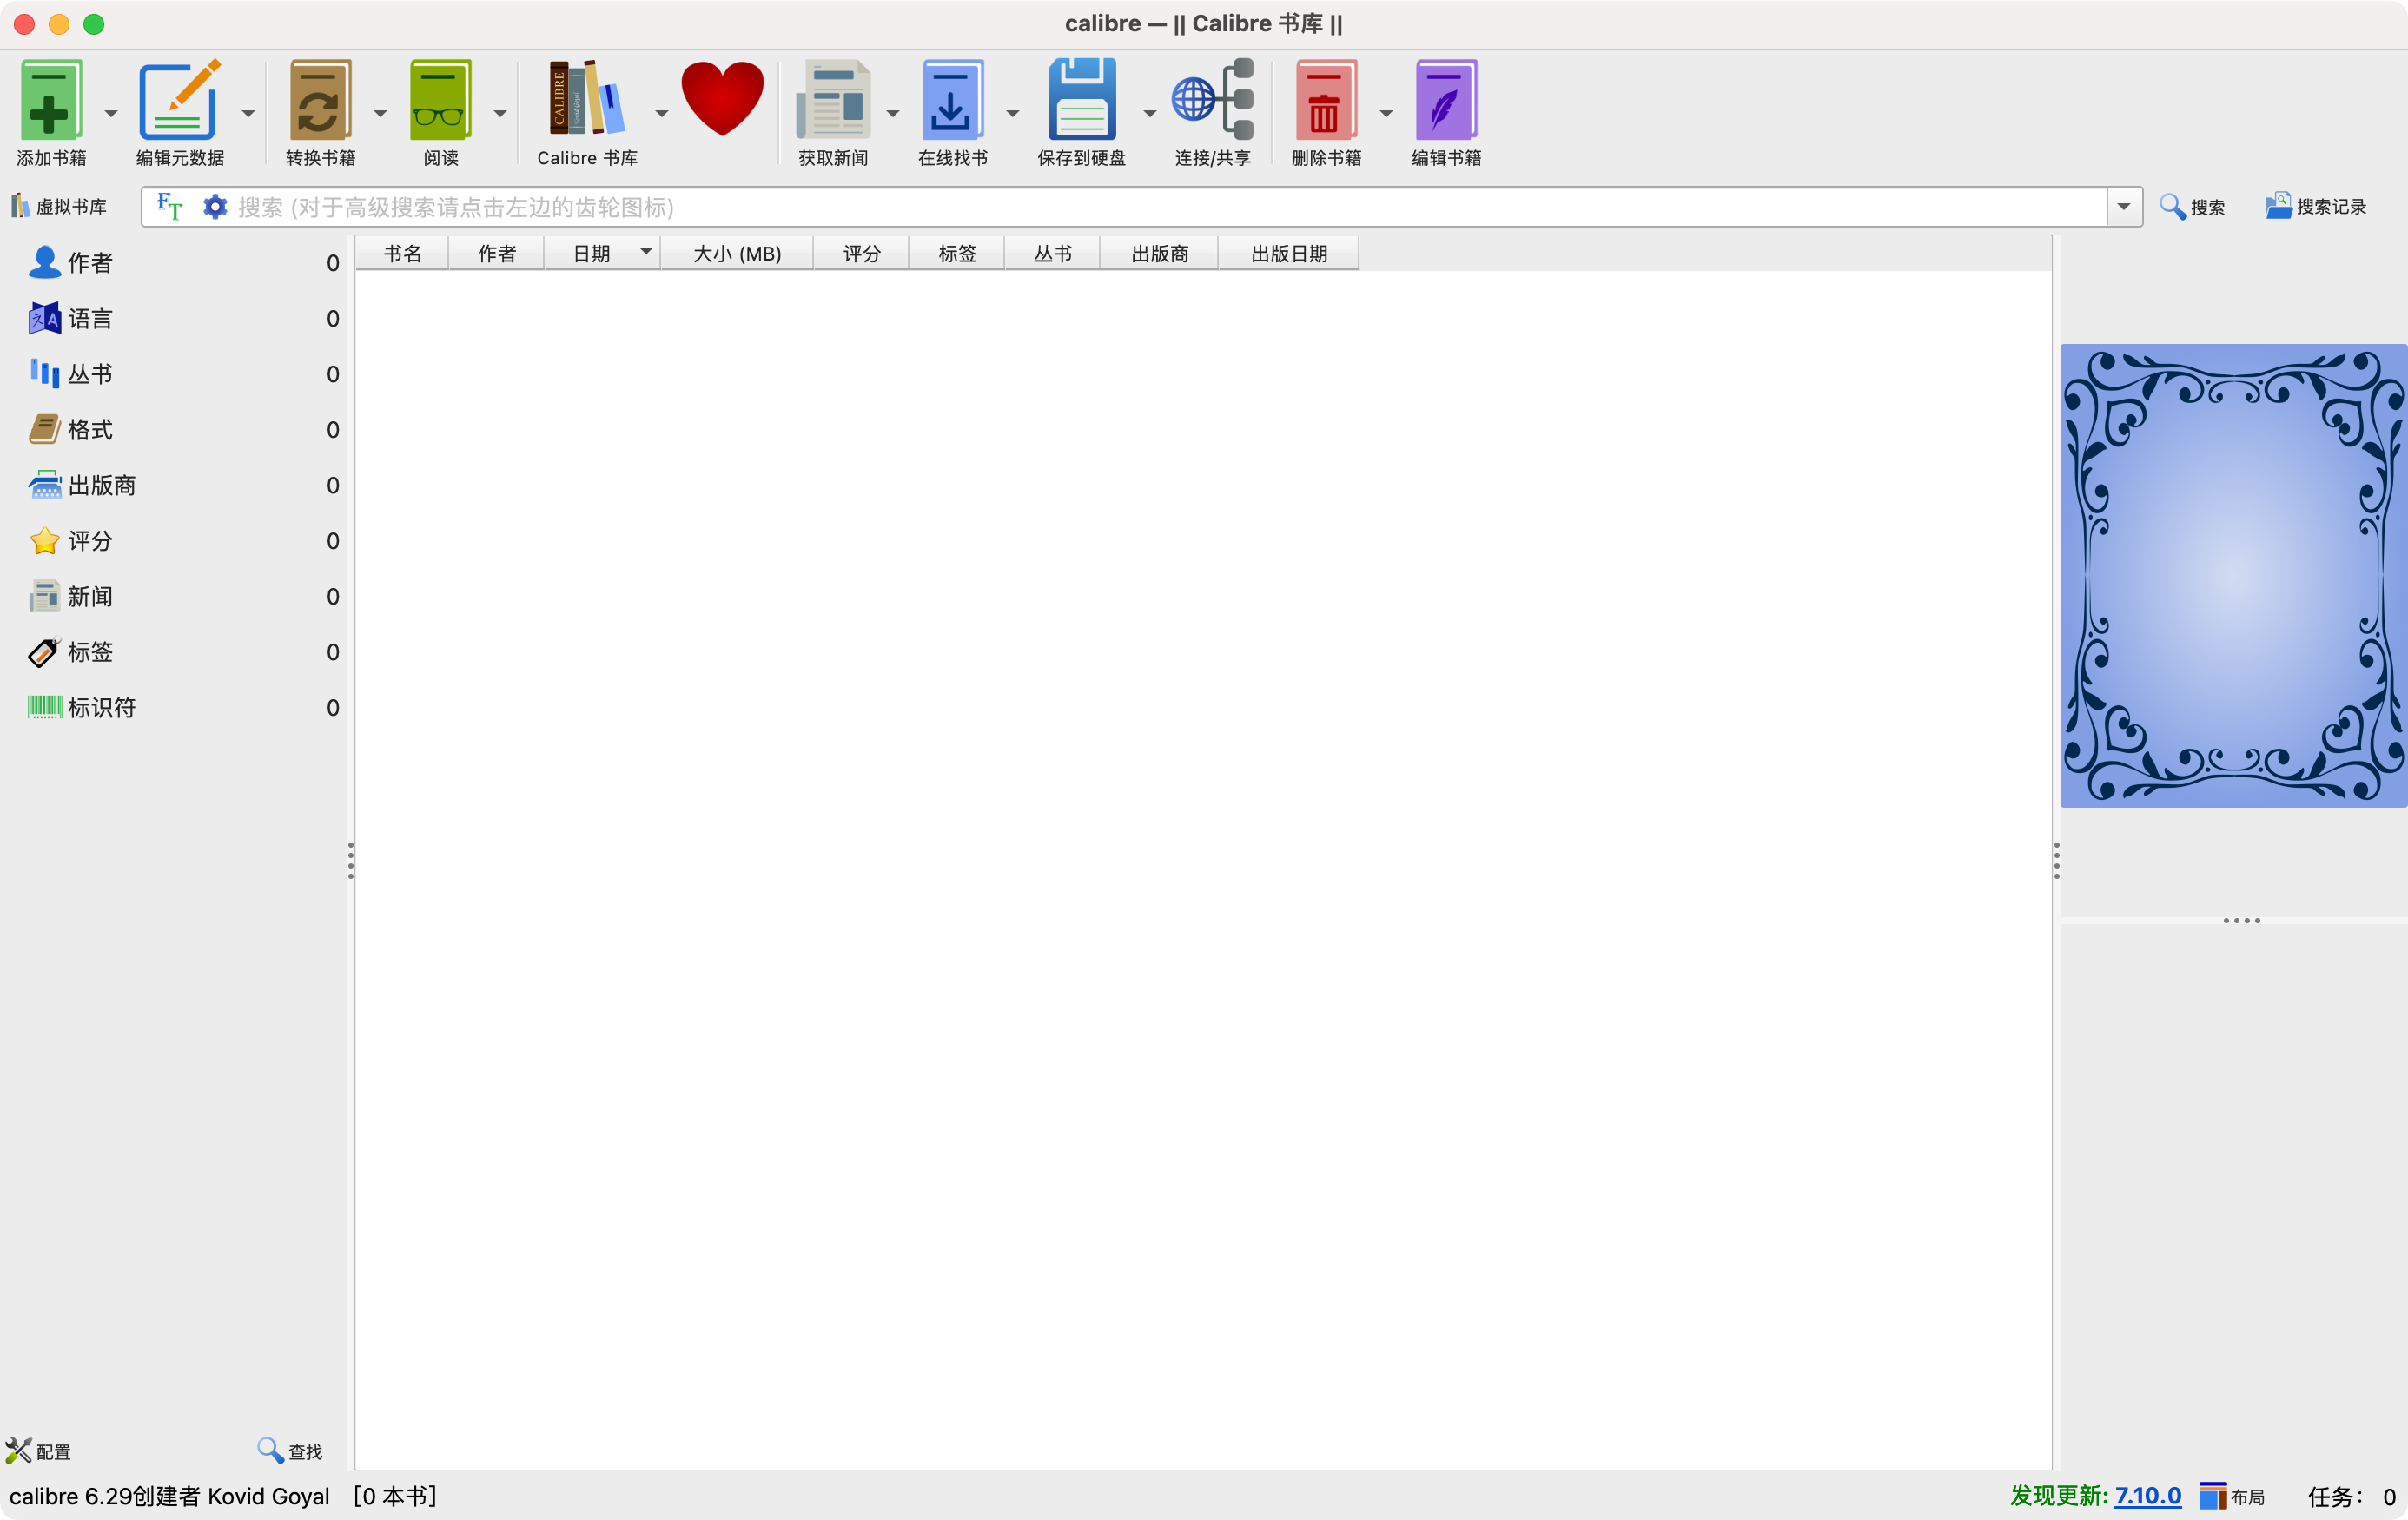Screen dimensions: 2408x1520
Task: Expand 在线找书 dropdown arrow
Action: 1013,113
